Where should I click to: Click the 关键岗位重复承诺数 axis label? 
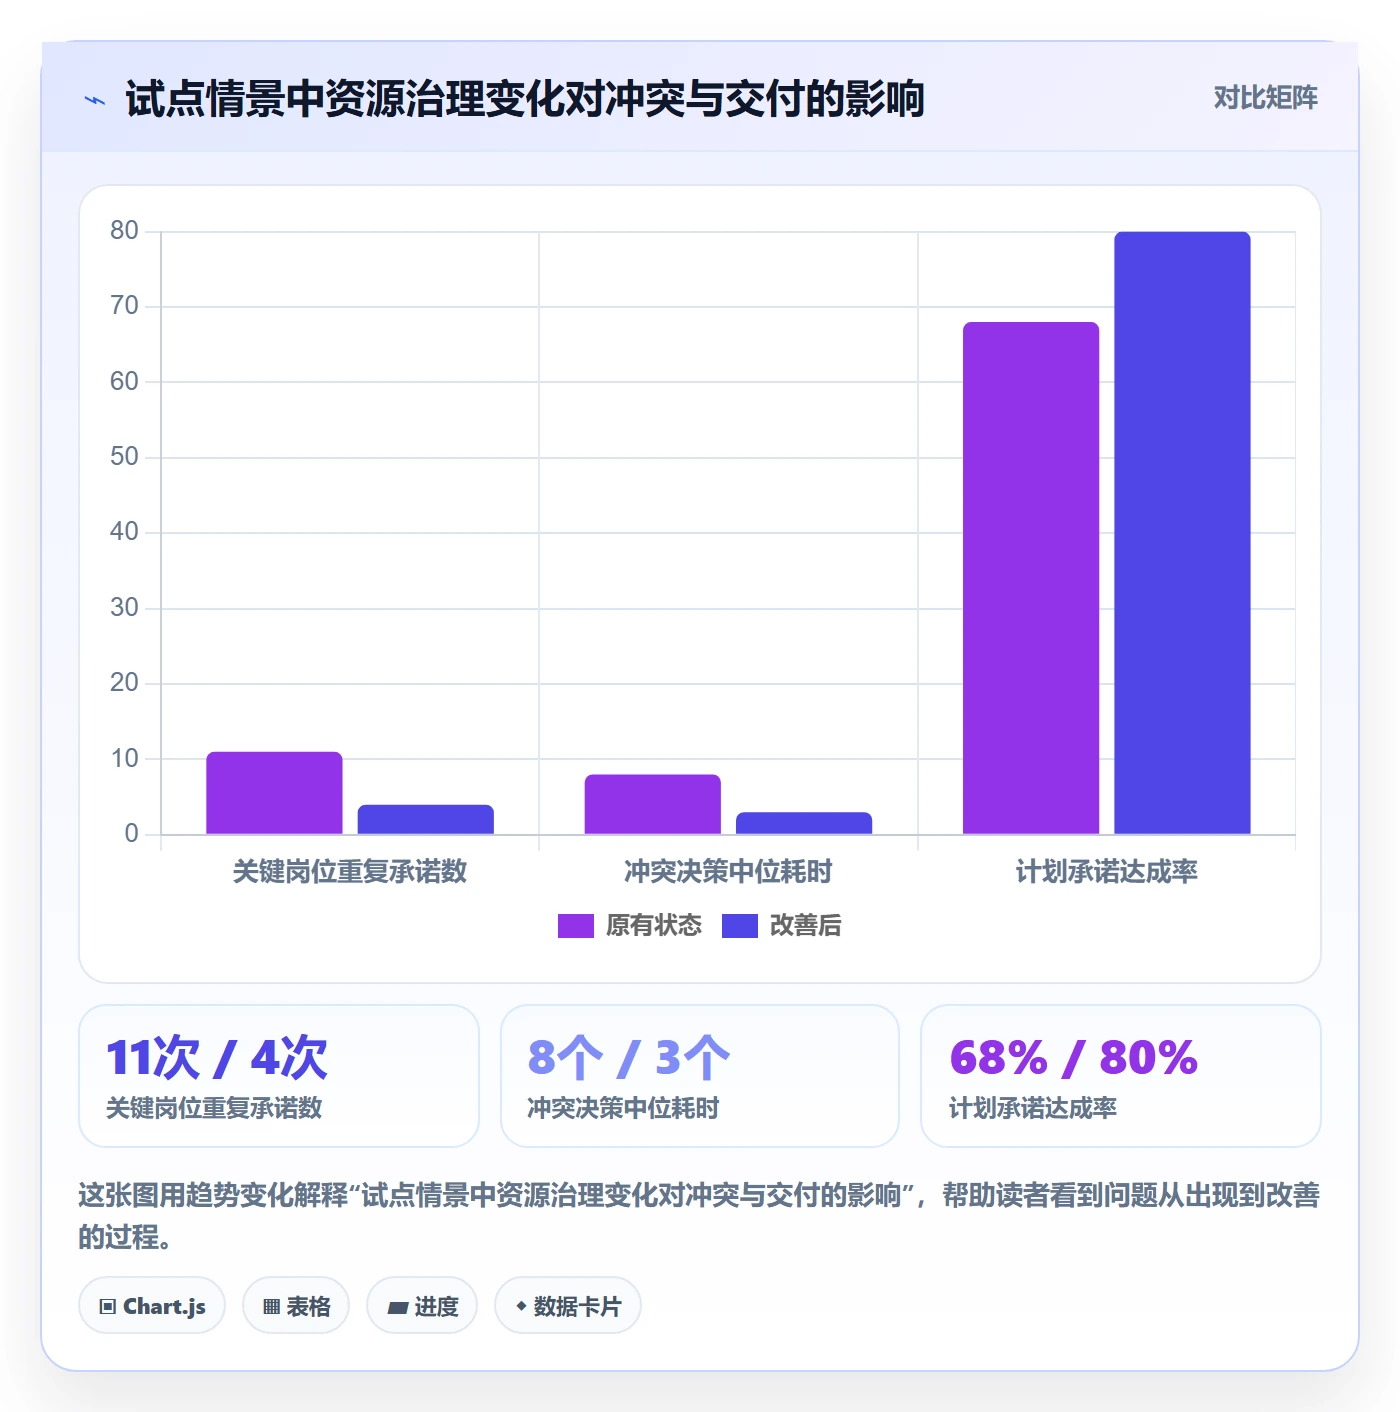350,872
